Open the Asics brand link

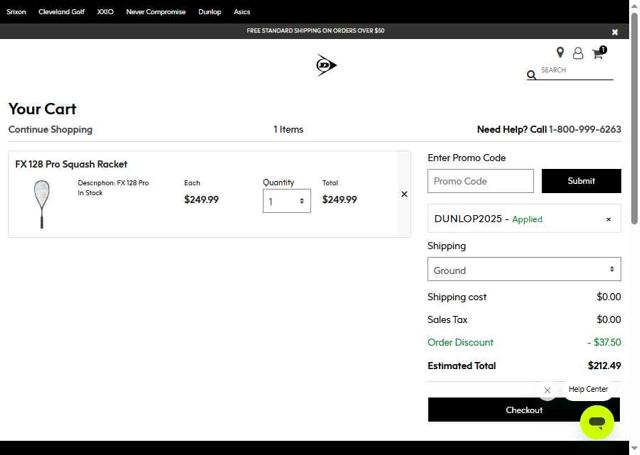[242, 12]
